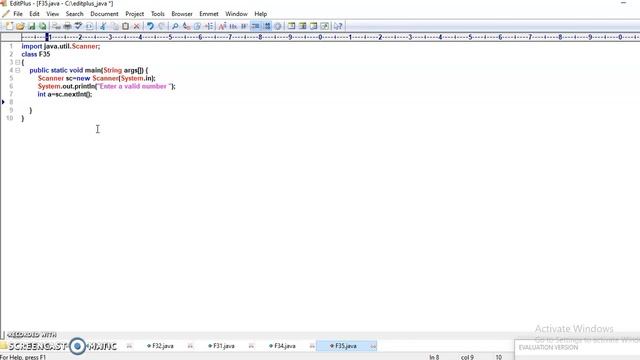This screenshot has height=360, width=640.
Task: Click the current-line arrow marker at line 8
Action: pos(3,102)
